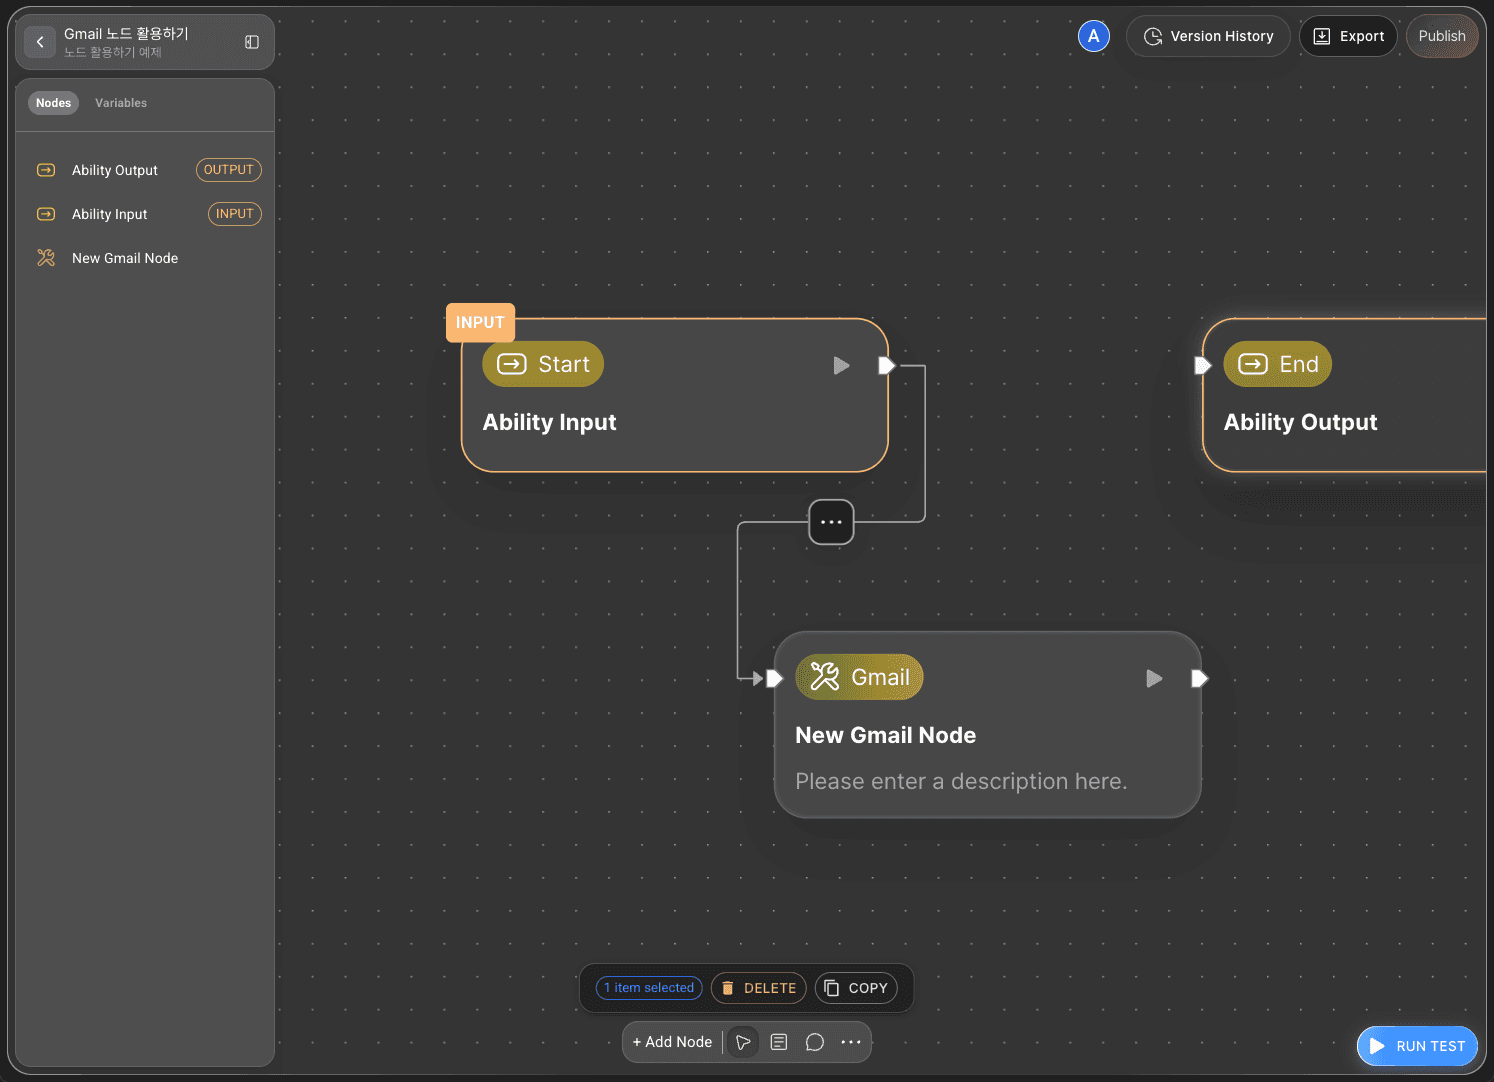The width and height of the screenshot is (1494, 1082).
Task: Click the Export button
Action: pos(1348,36)
